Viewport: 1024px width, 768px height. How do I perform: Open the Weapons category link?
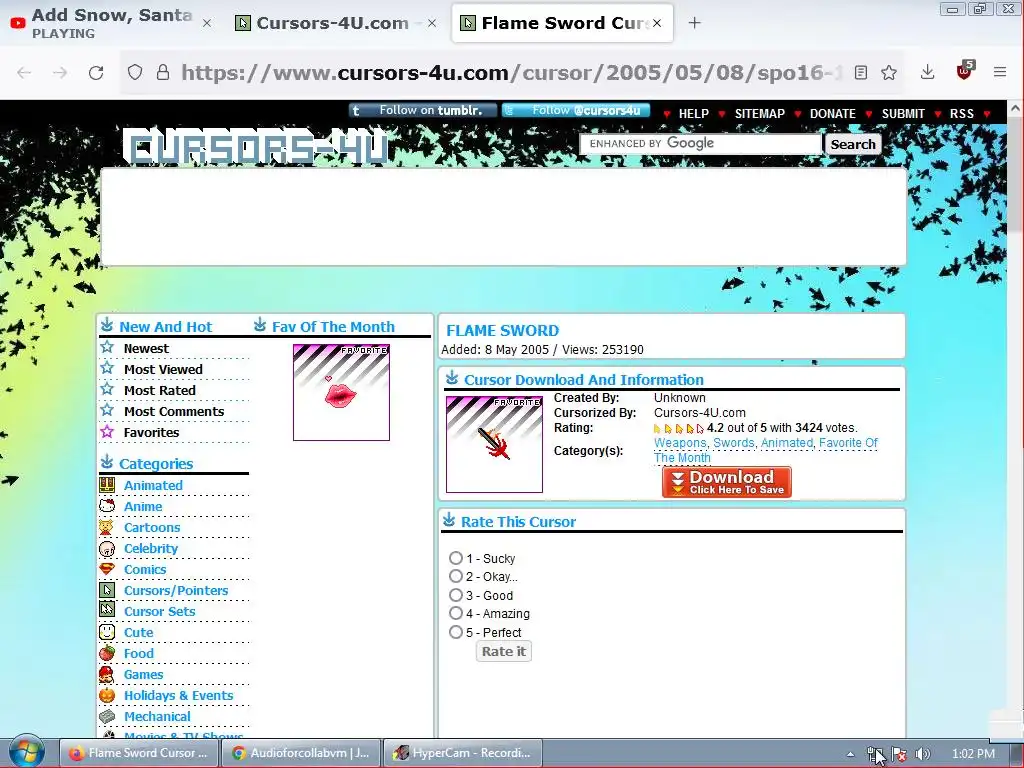point(680,443)
